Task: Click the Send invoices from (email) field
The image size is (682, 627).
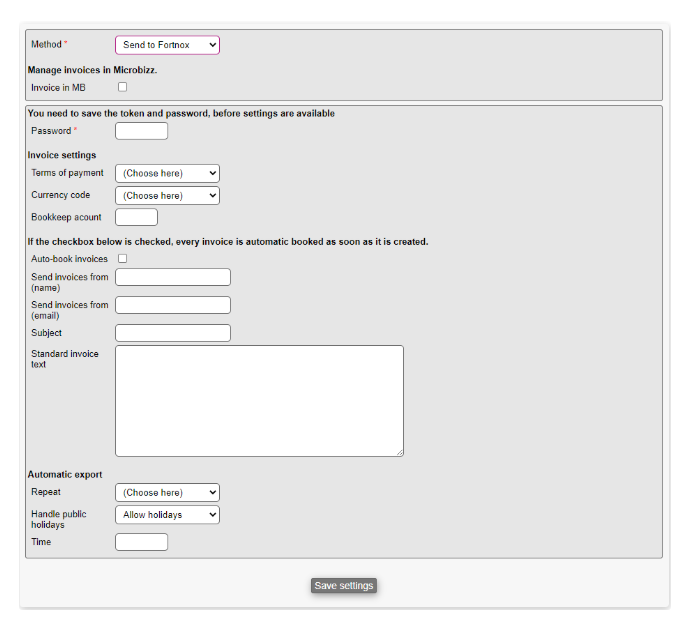Action: pos(173,305)
